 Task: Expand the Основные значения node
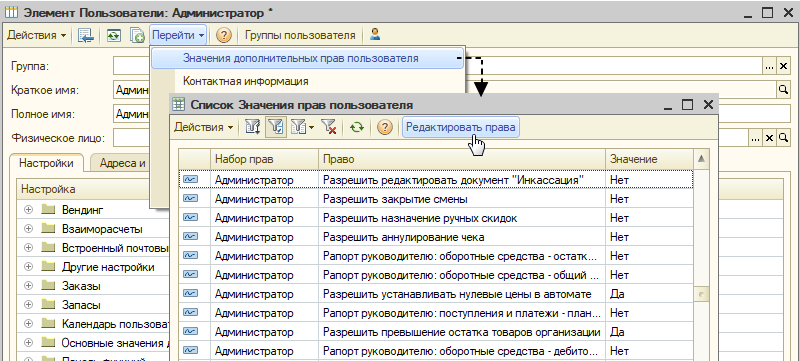29,342
